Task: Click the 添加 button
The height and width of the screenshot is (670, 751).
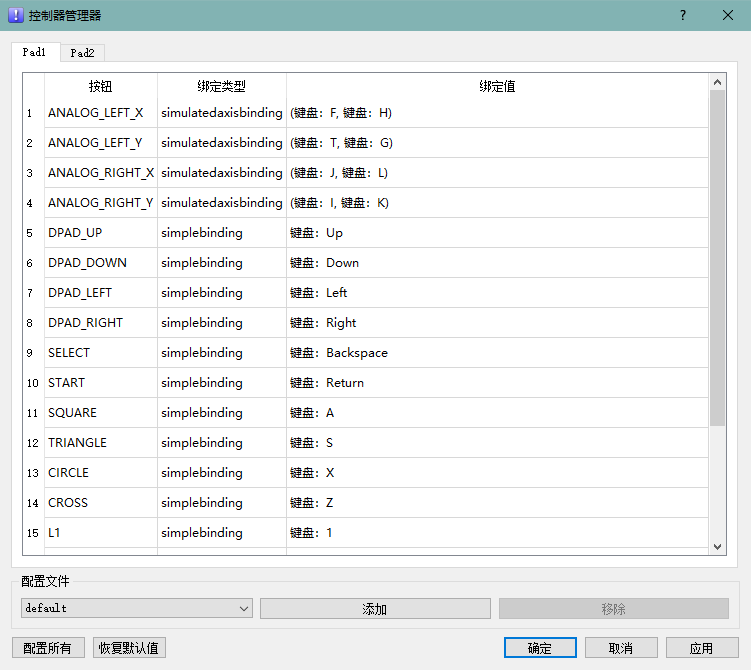Action: 375,609
